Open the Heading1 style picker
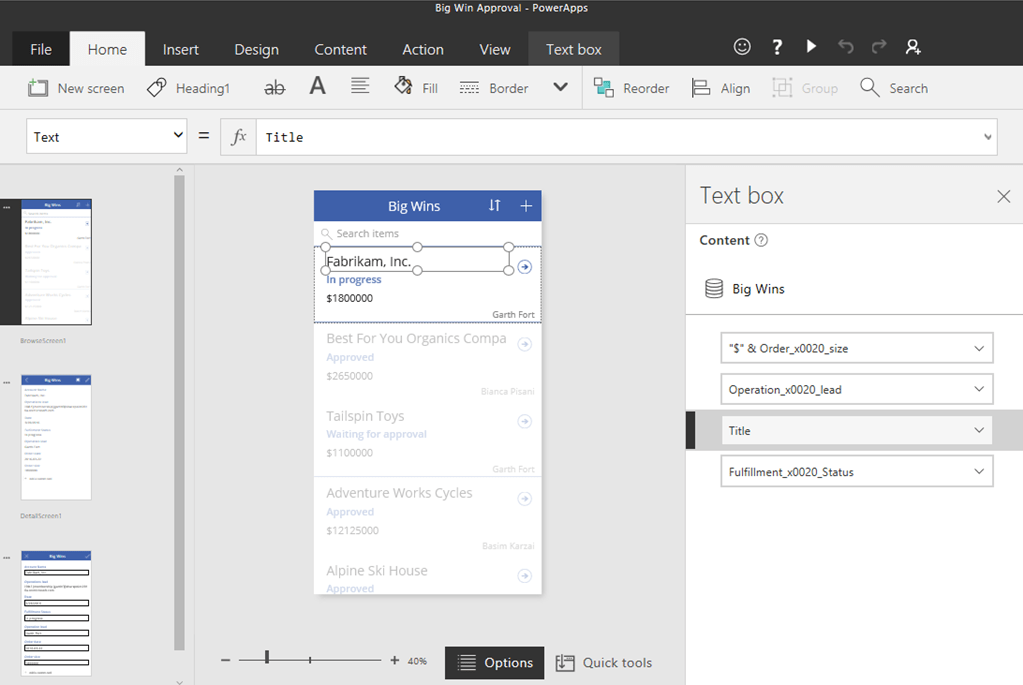The width and height of the screenshot is (1023, 685). point(189,88)
